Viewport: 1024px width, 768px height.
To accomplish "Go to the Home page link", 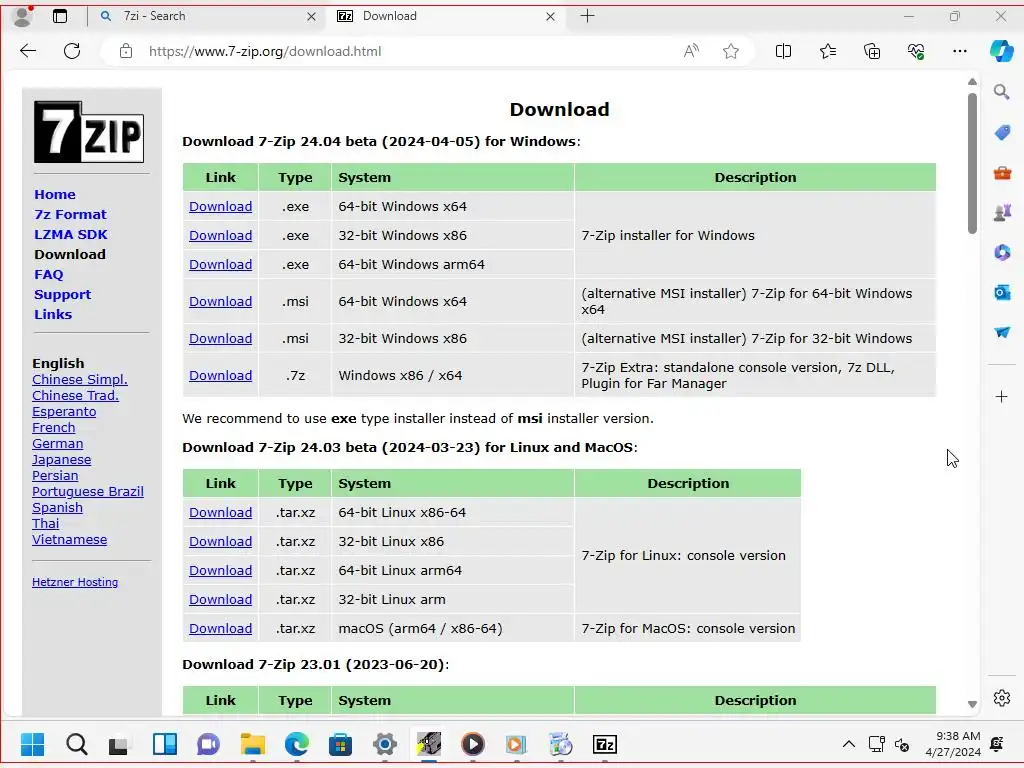I will [x=55, y=195].
